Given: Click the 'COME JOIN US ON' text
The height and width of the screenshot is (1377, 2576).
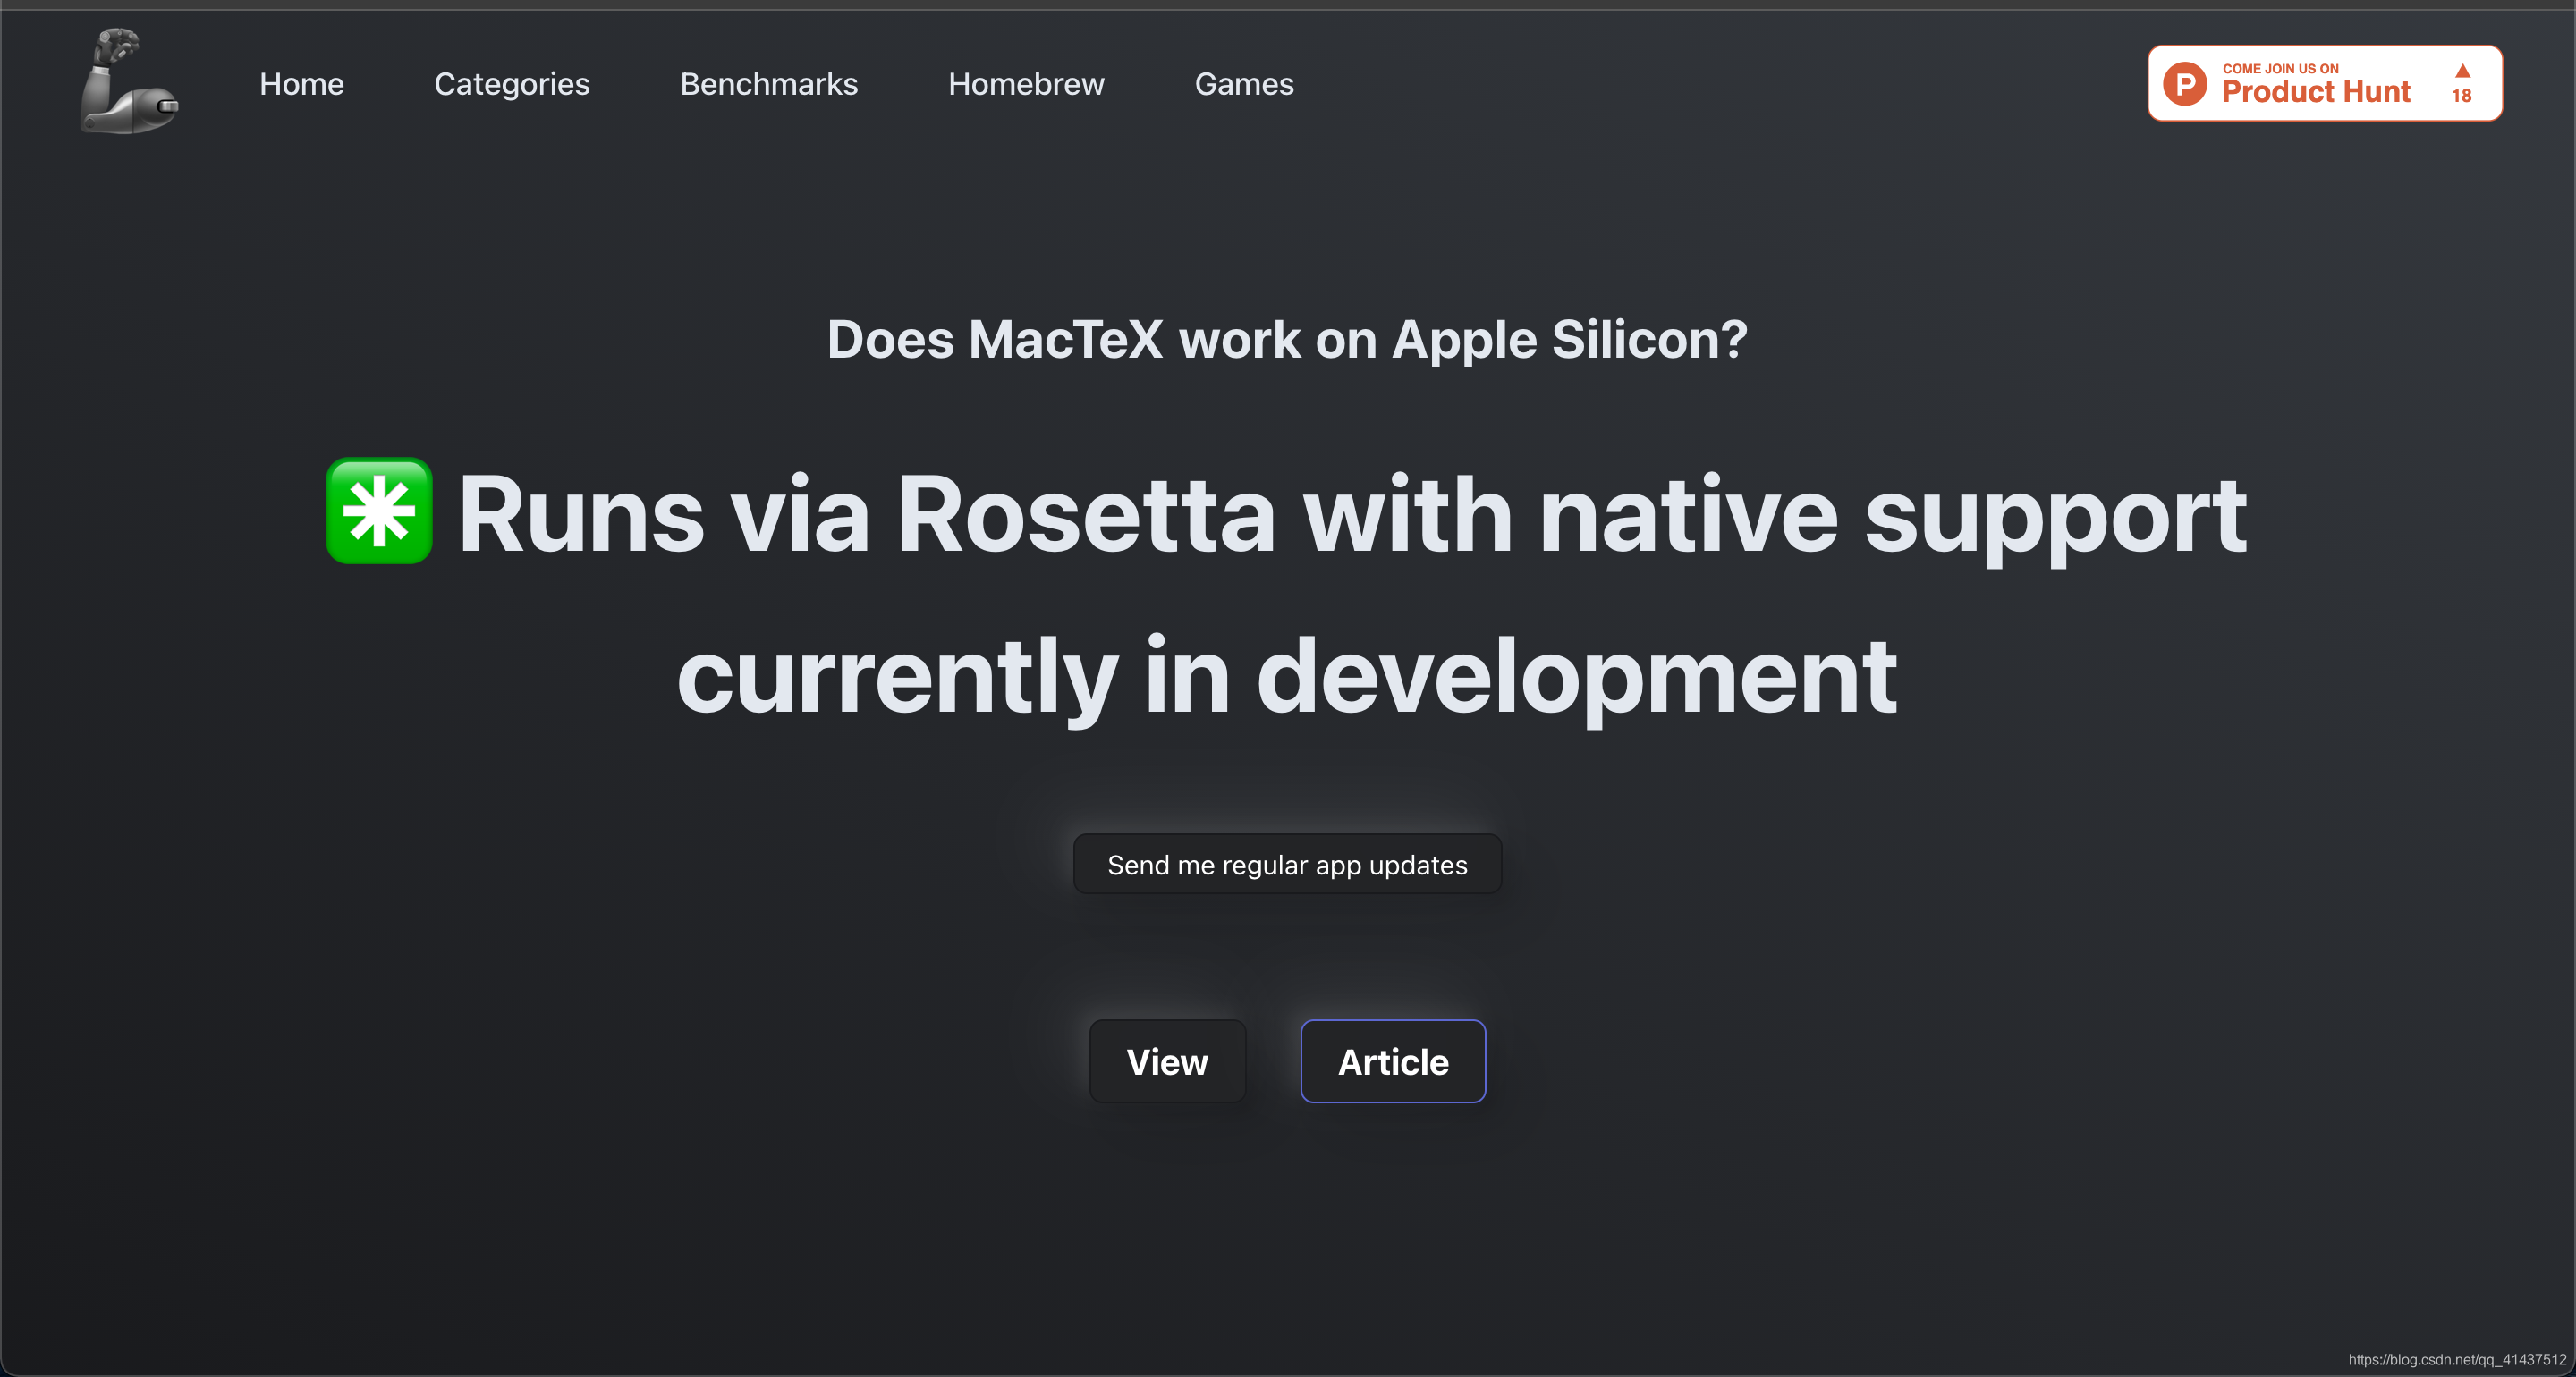Looking at the screenshot, I should (x=2280, y=68).
